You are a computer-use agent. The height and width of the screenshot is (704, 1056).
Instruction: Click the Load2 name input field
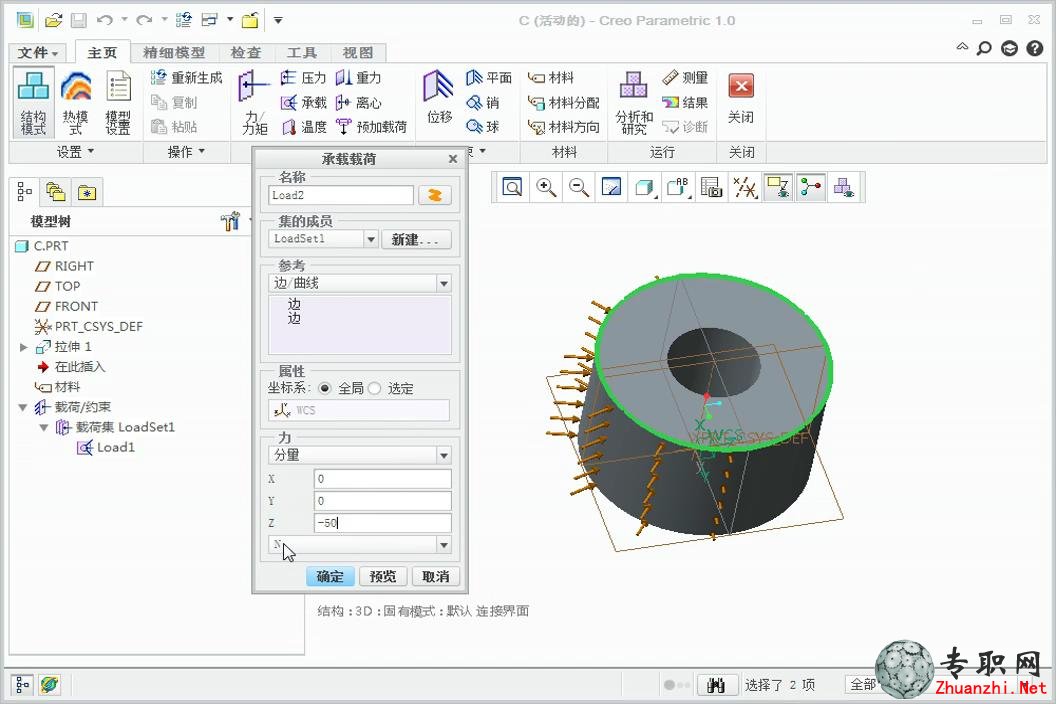click(x=341, y=195)
